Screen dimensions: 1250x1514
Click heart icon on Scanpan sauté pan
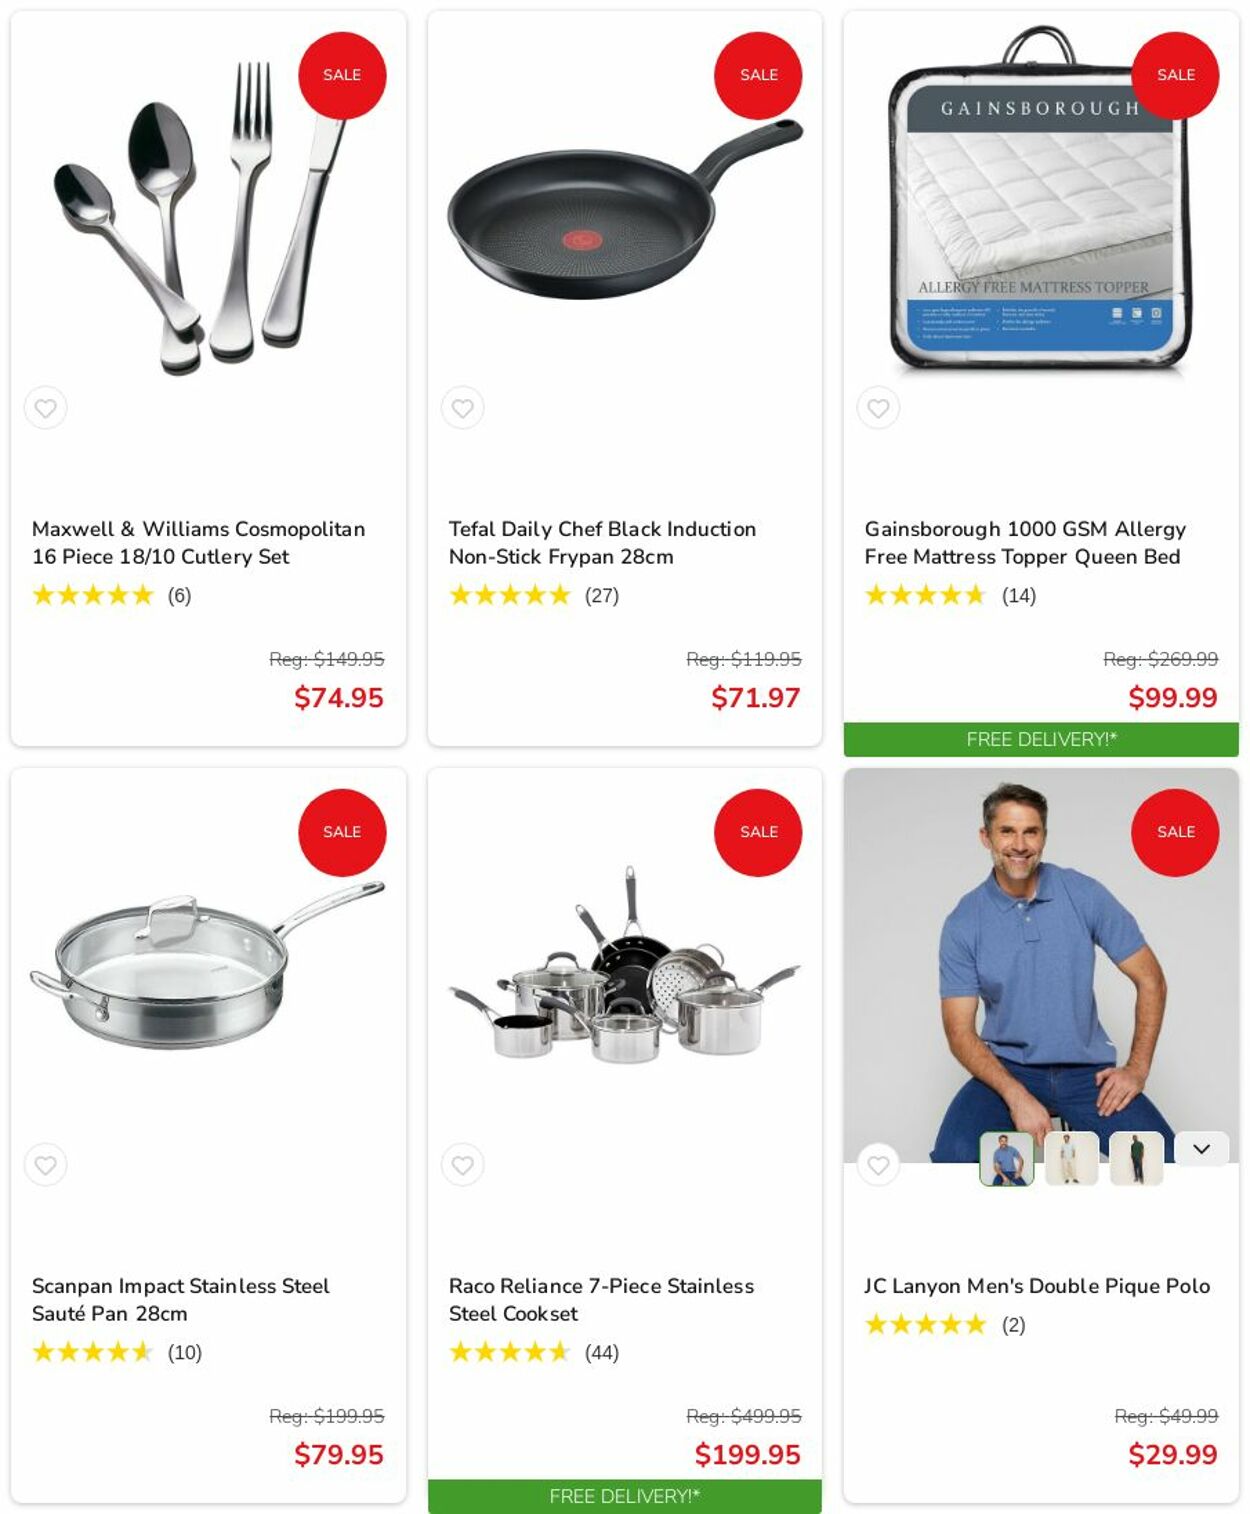click(45, 1165)
